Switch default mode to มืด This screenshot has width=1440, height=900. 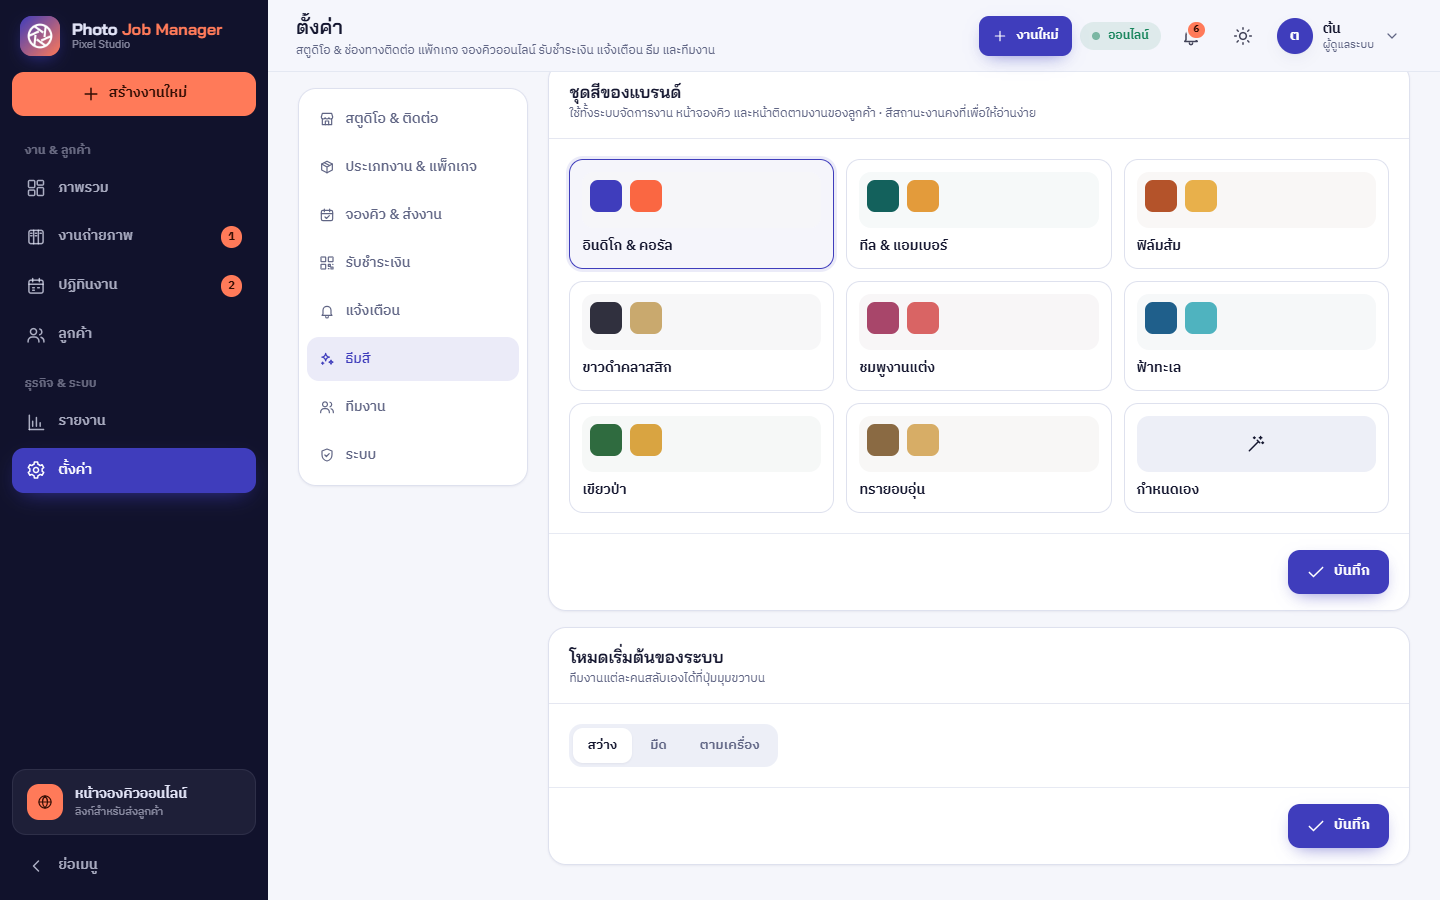(658, 745)
